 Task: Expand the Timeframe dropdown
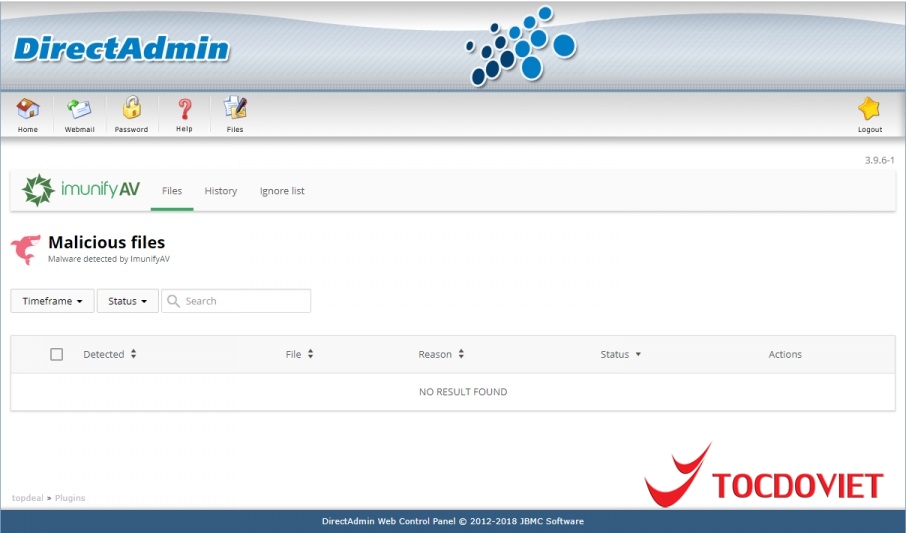[x=52, y=301]
